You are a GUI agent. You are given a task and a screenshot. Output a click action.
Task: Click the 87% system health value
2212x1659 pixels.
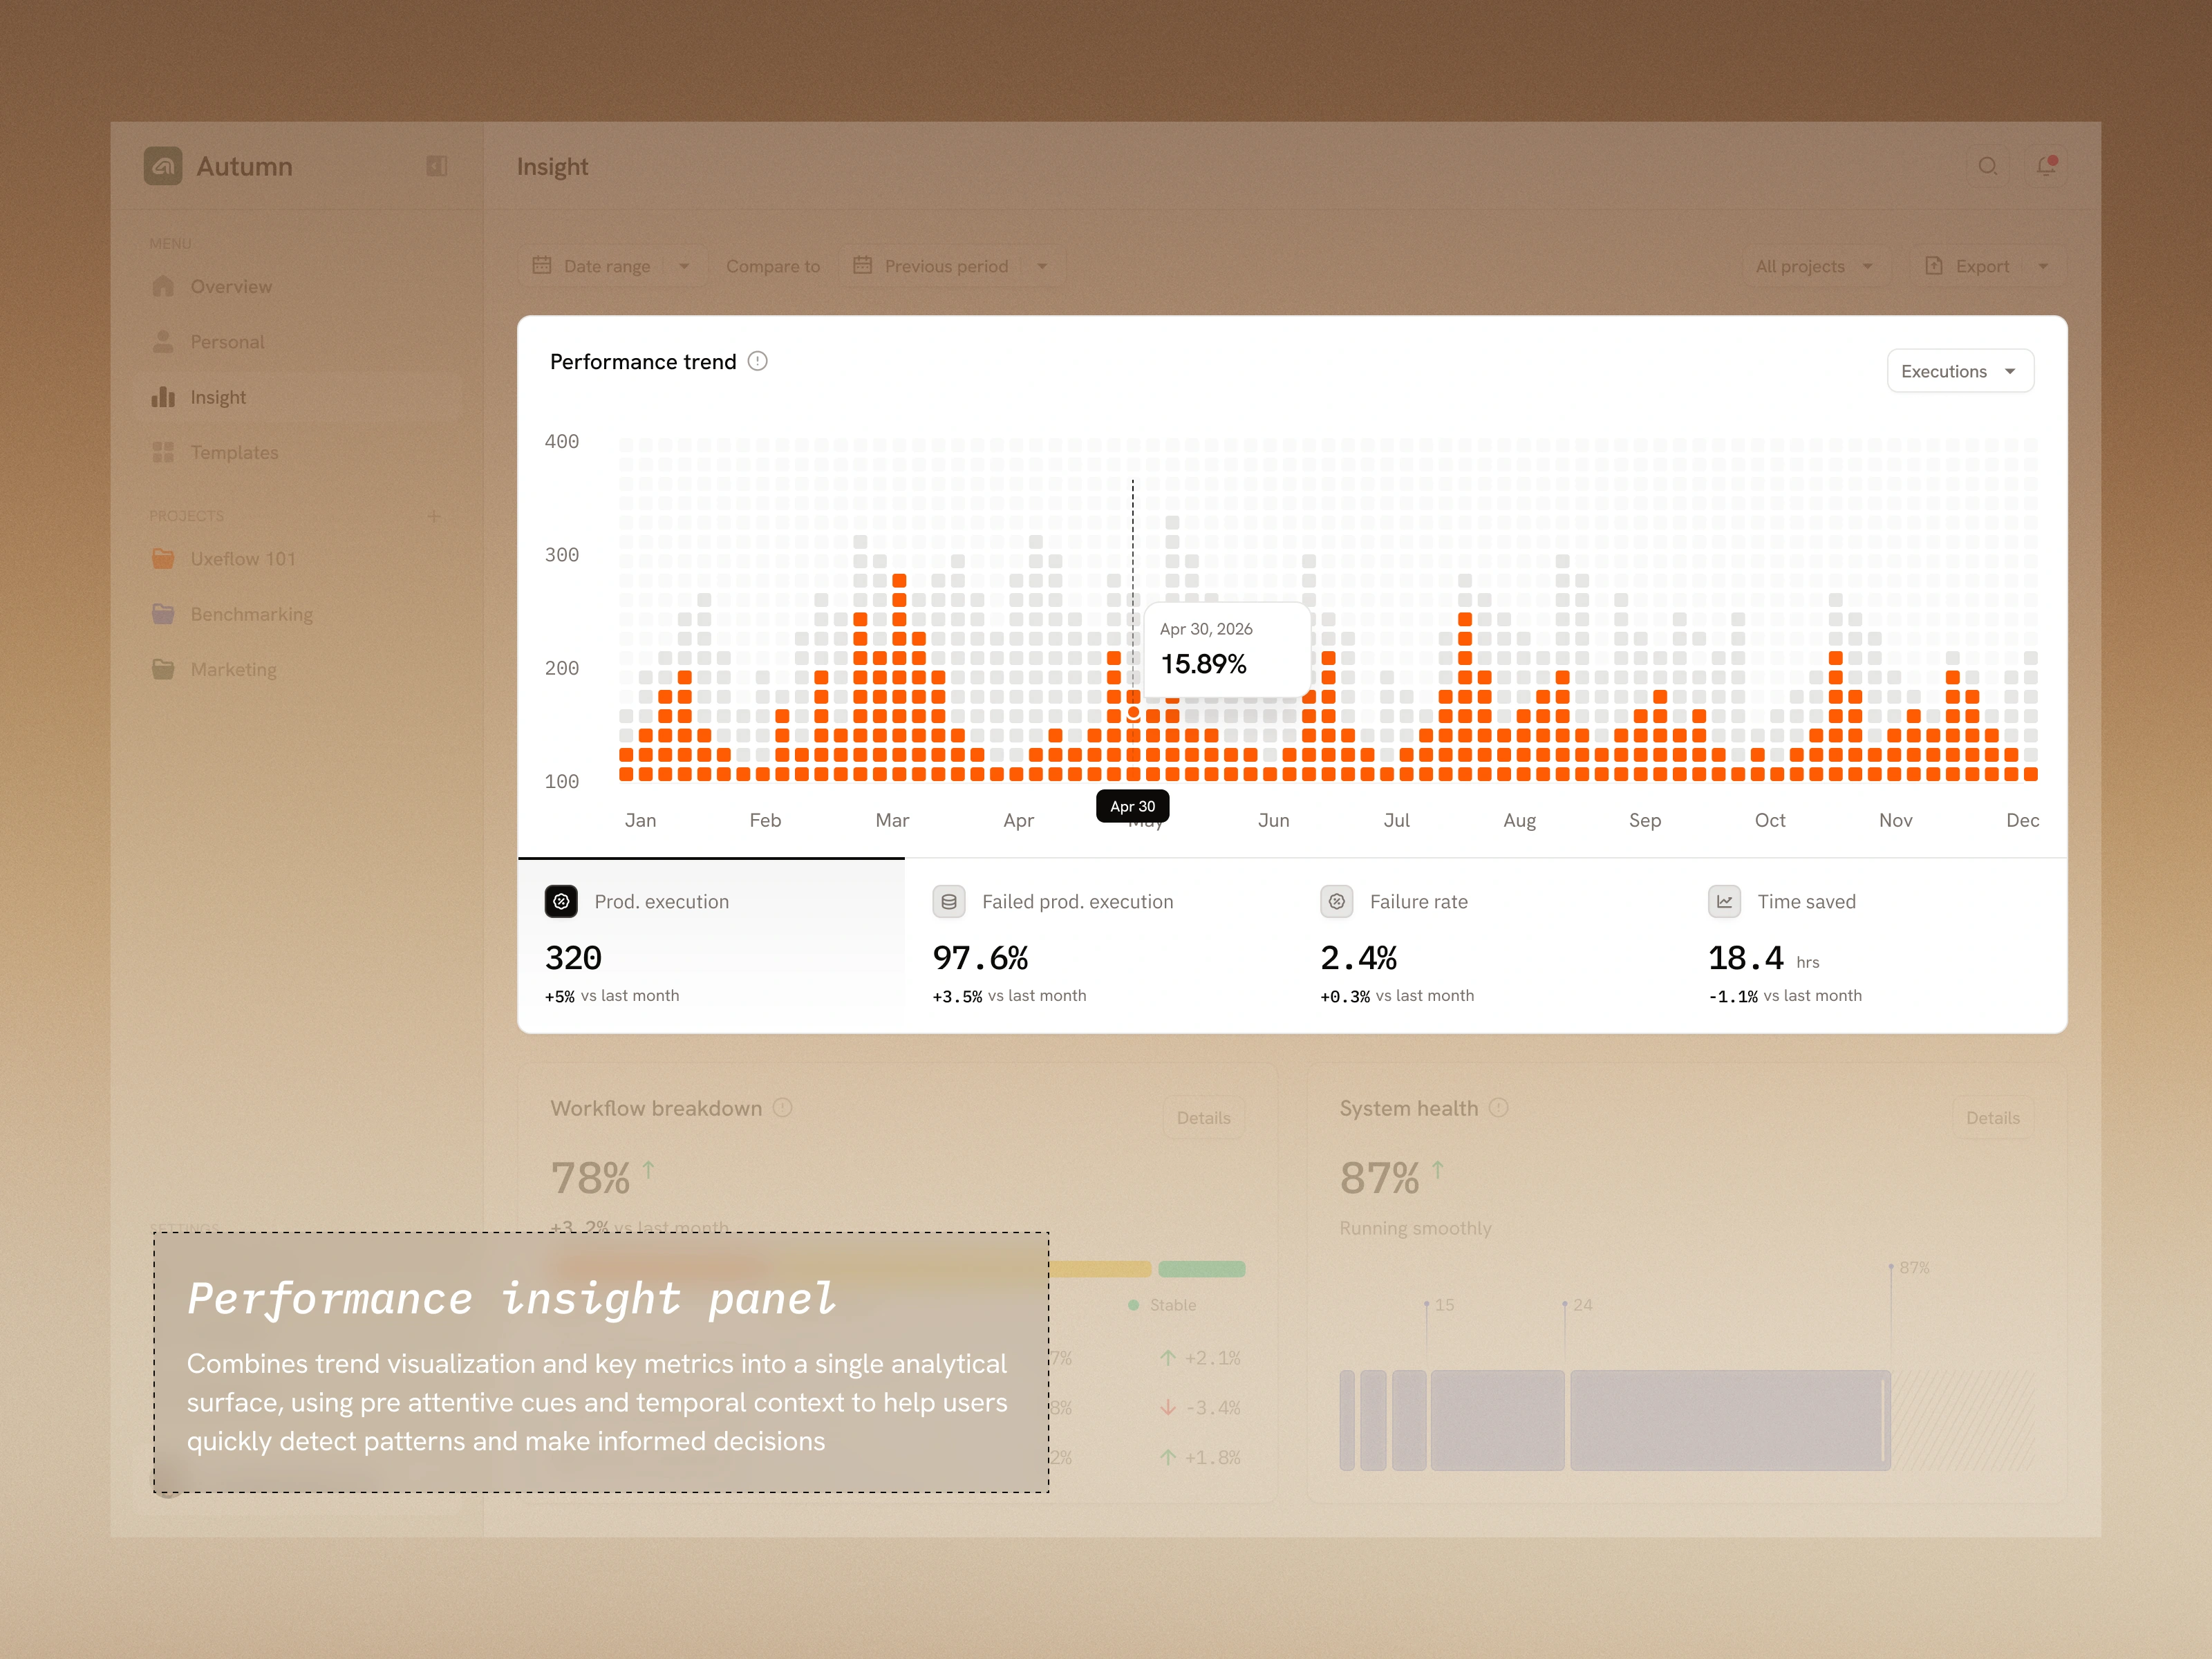coord(1380,1178)
